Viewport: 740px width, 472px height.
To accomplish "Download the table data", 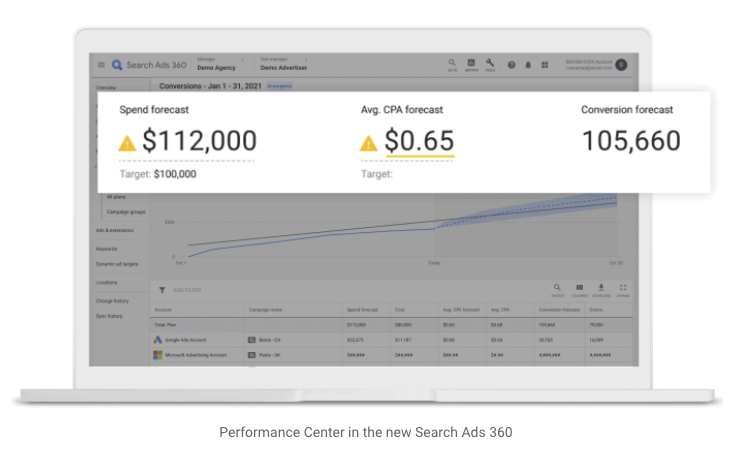I will 601,288.
